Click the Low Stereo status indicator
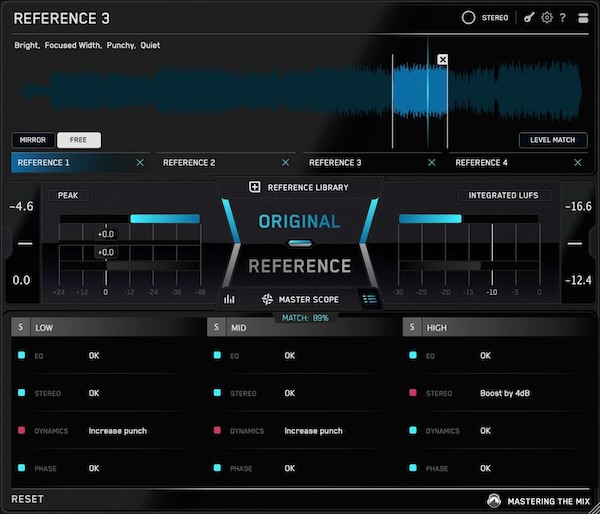600x514 pixels. [x=22, y=393]
